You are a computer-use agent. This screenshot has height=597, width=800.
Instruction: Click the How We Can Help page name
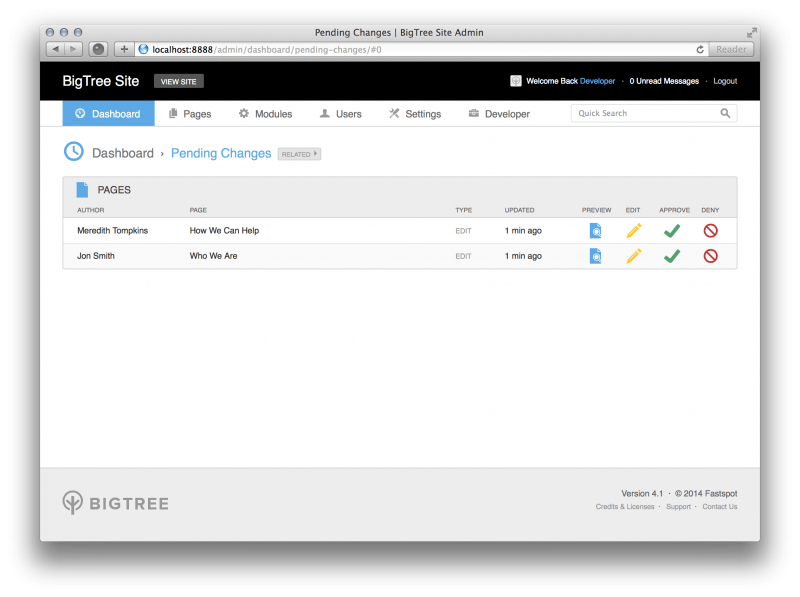click(x=224, y=231)
